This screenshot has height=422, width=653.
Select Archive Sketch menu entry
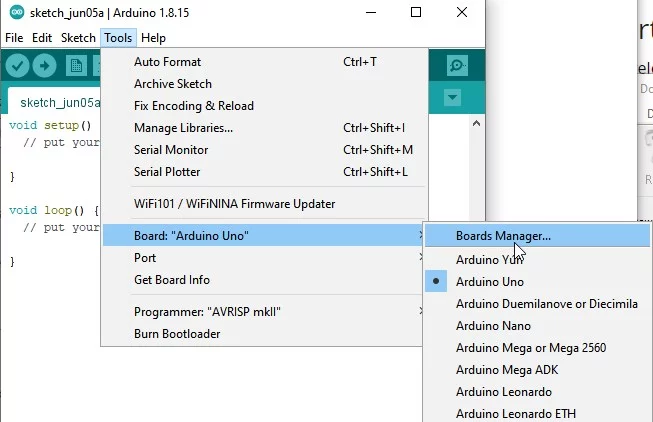[265, 84]
